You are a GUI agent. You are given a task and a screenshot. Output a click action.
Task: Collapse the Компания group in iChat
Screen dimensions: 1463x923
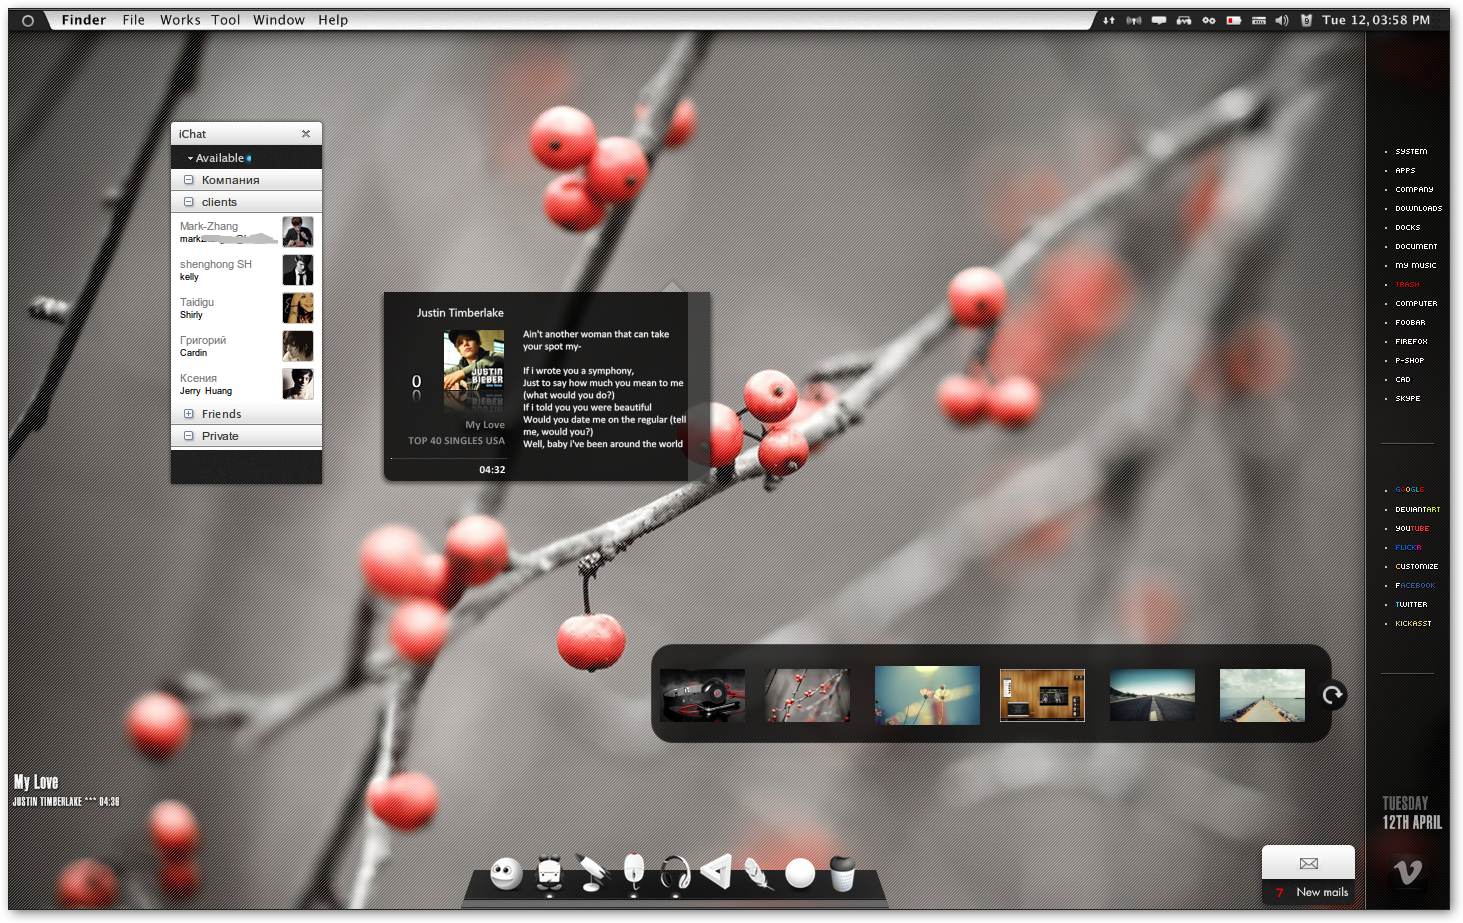click(188, 180)
